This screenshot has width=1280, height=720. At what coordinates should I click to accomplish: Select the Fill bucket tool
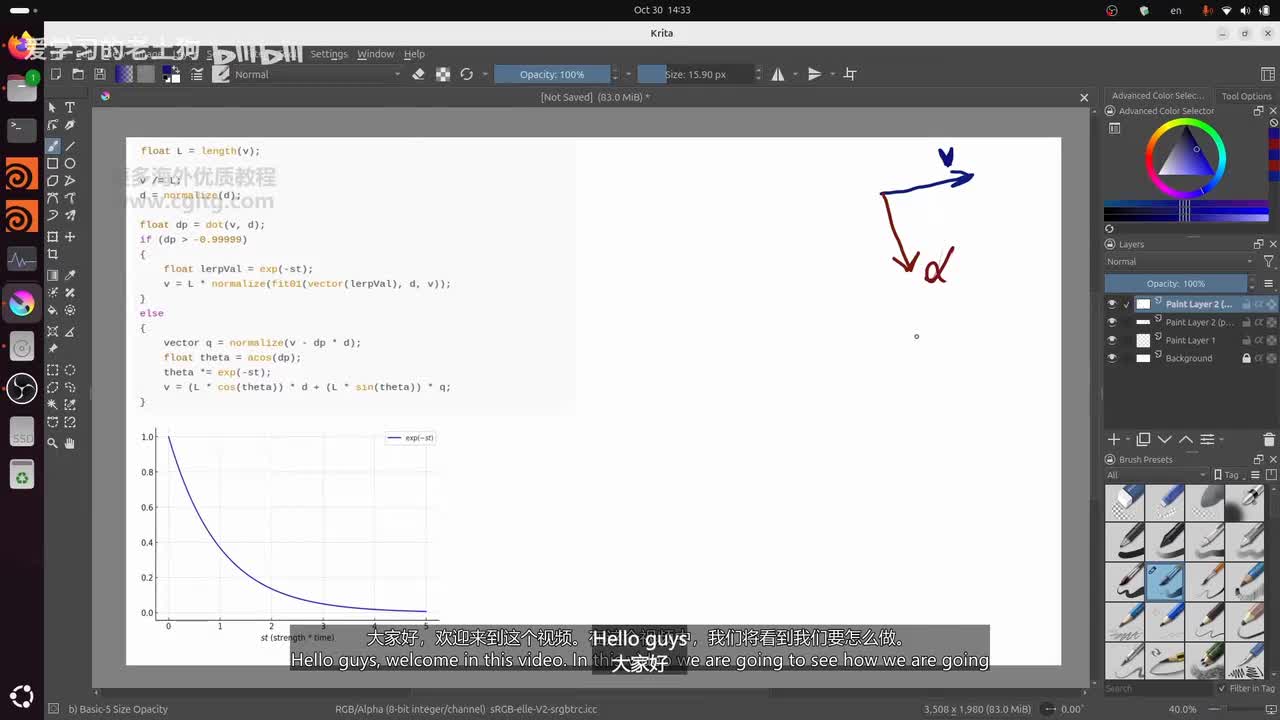coord(53,310)
